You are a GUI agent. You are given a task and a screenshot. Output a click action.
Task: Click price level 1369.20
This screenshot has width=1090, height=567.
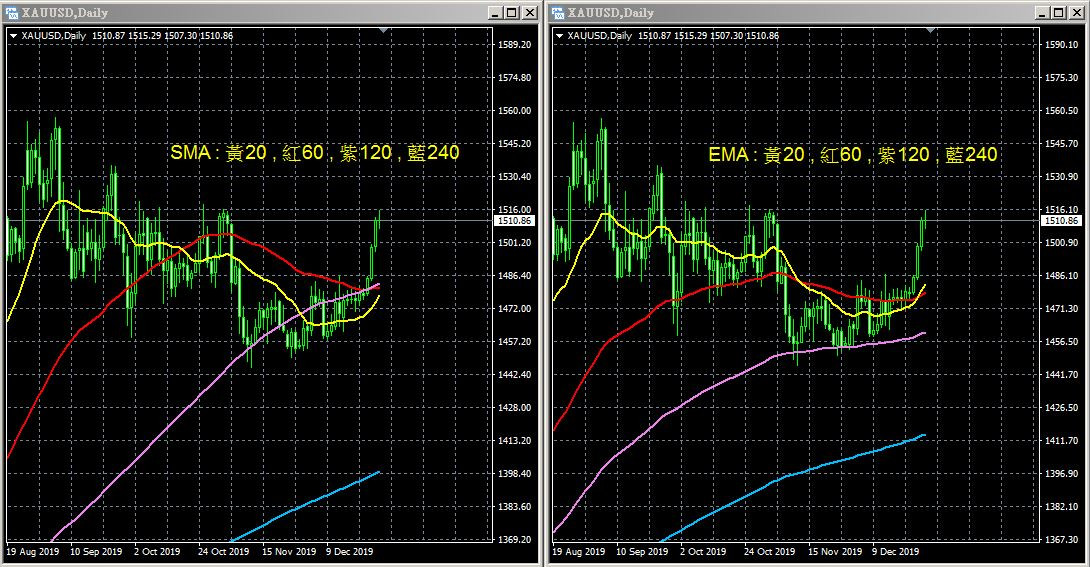pos(514,540)
